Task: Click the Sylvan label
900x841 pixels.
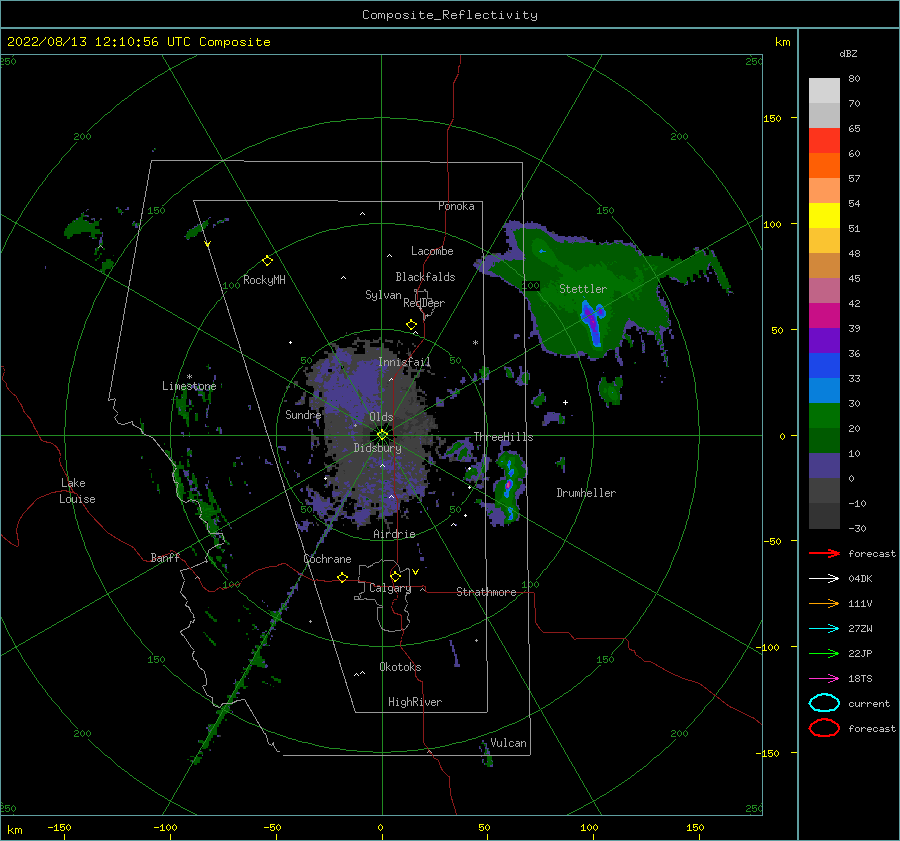Action: click(x=383, y=295)
